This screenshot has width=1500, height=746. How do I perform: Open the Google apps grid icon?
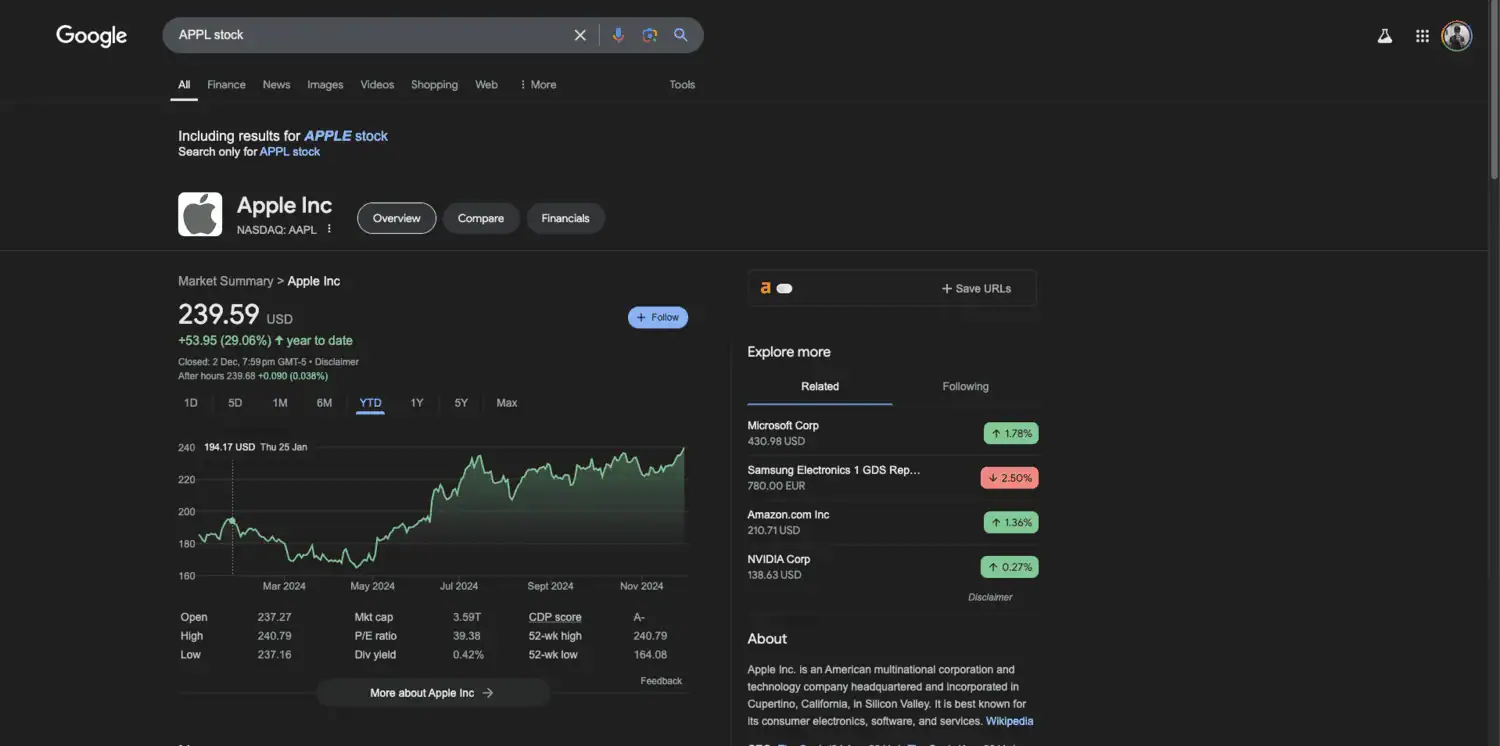1422,36
